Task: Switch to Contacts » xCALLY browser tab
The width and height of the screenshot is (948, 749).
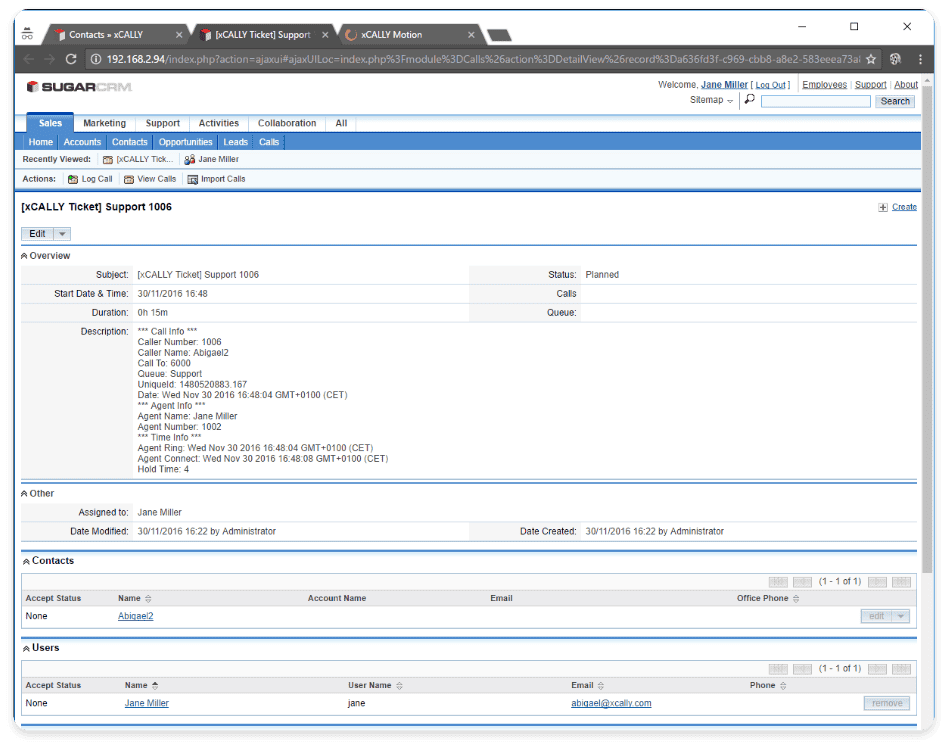Action: click(x=115, y=35)
